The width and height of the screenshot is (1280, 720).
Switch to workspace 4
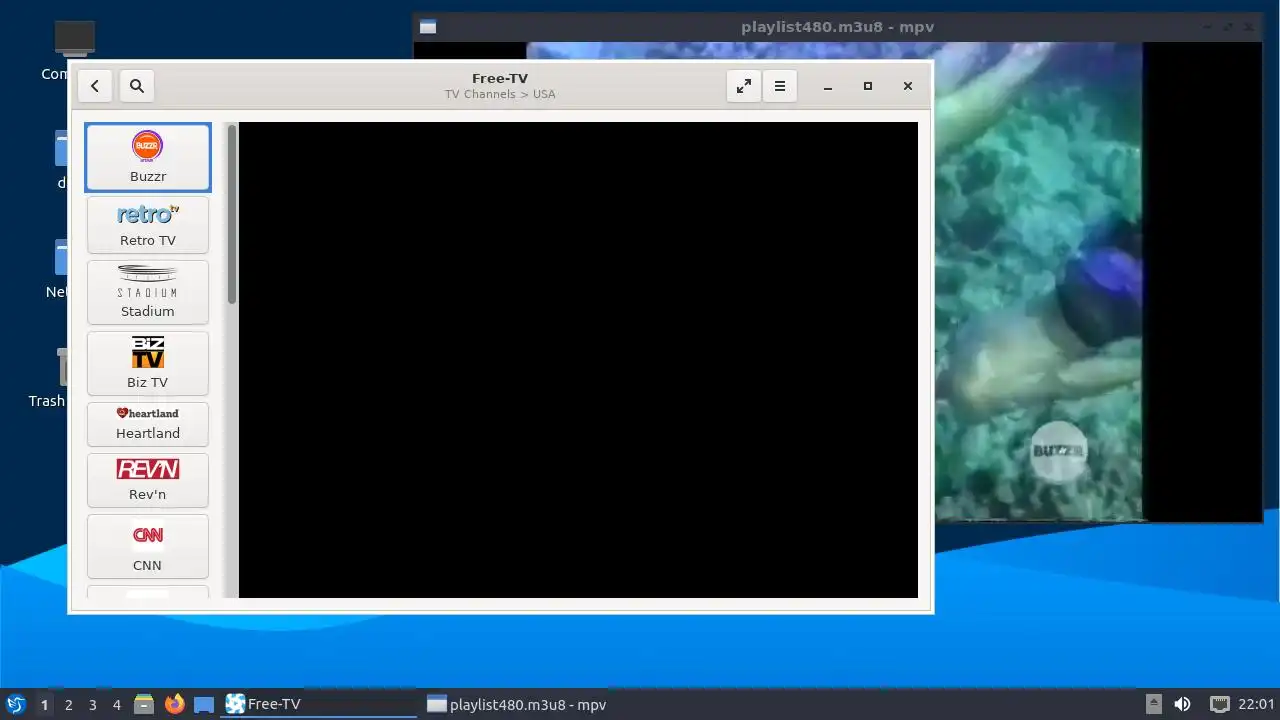[116, 704]
